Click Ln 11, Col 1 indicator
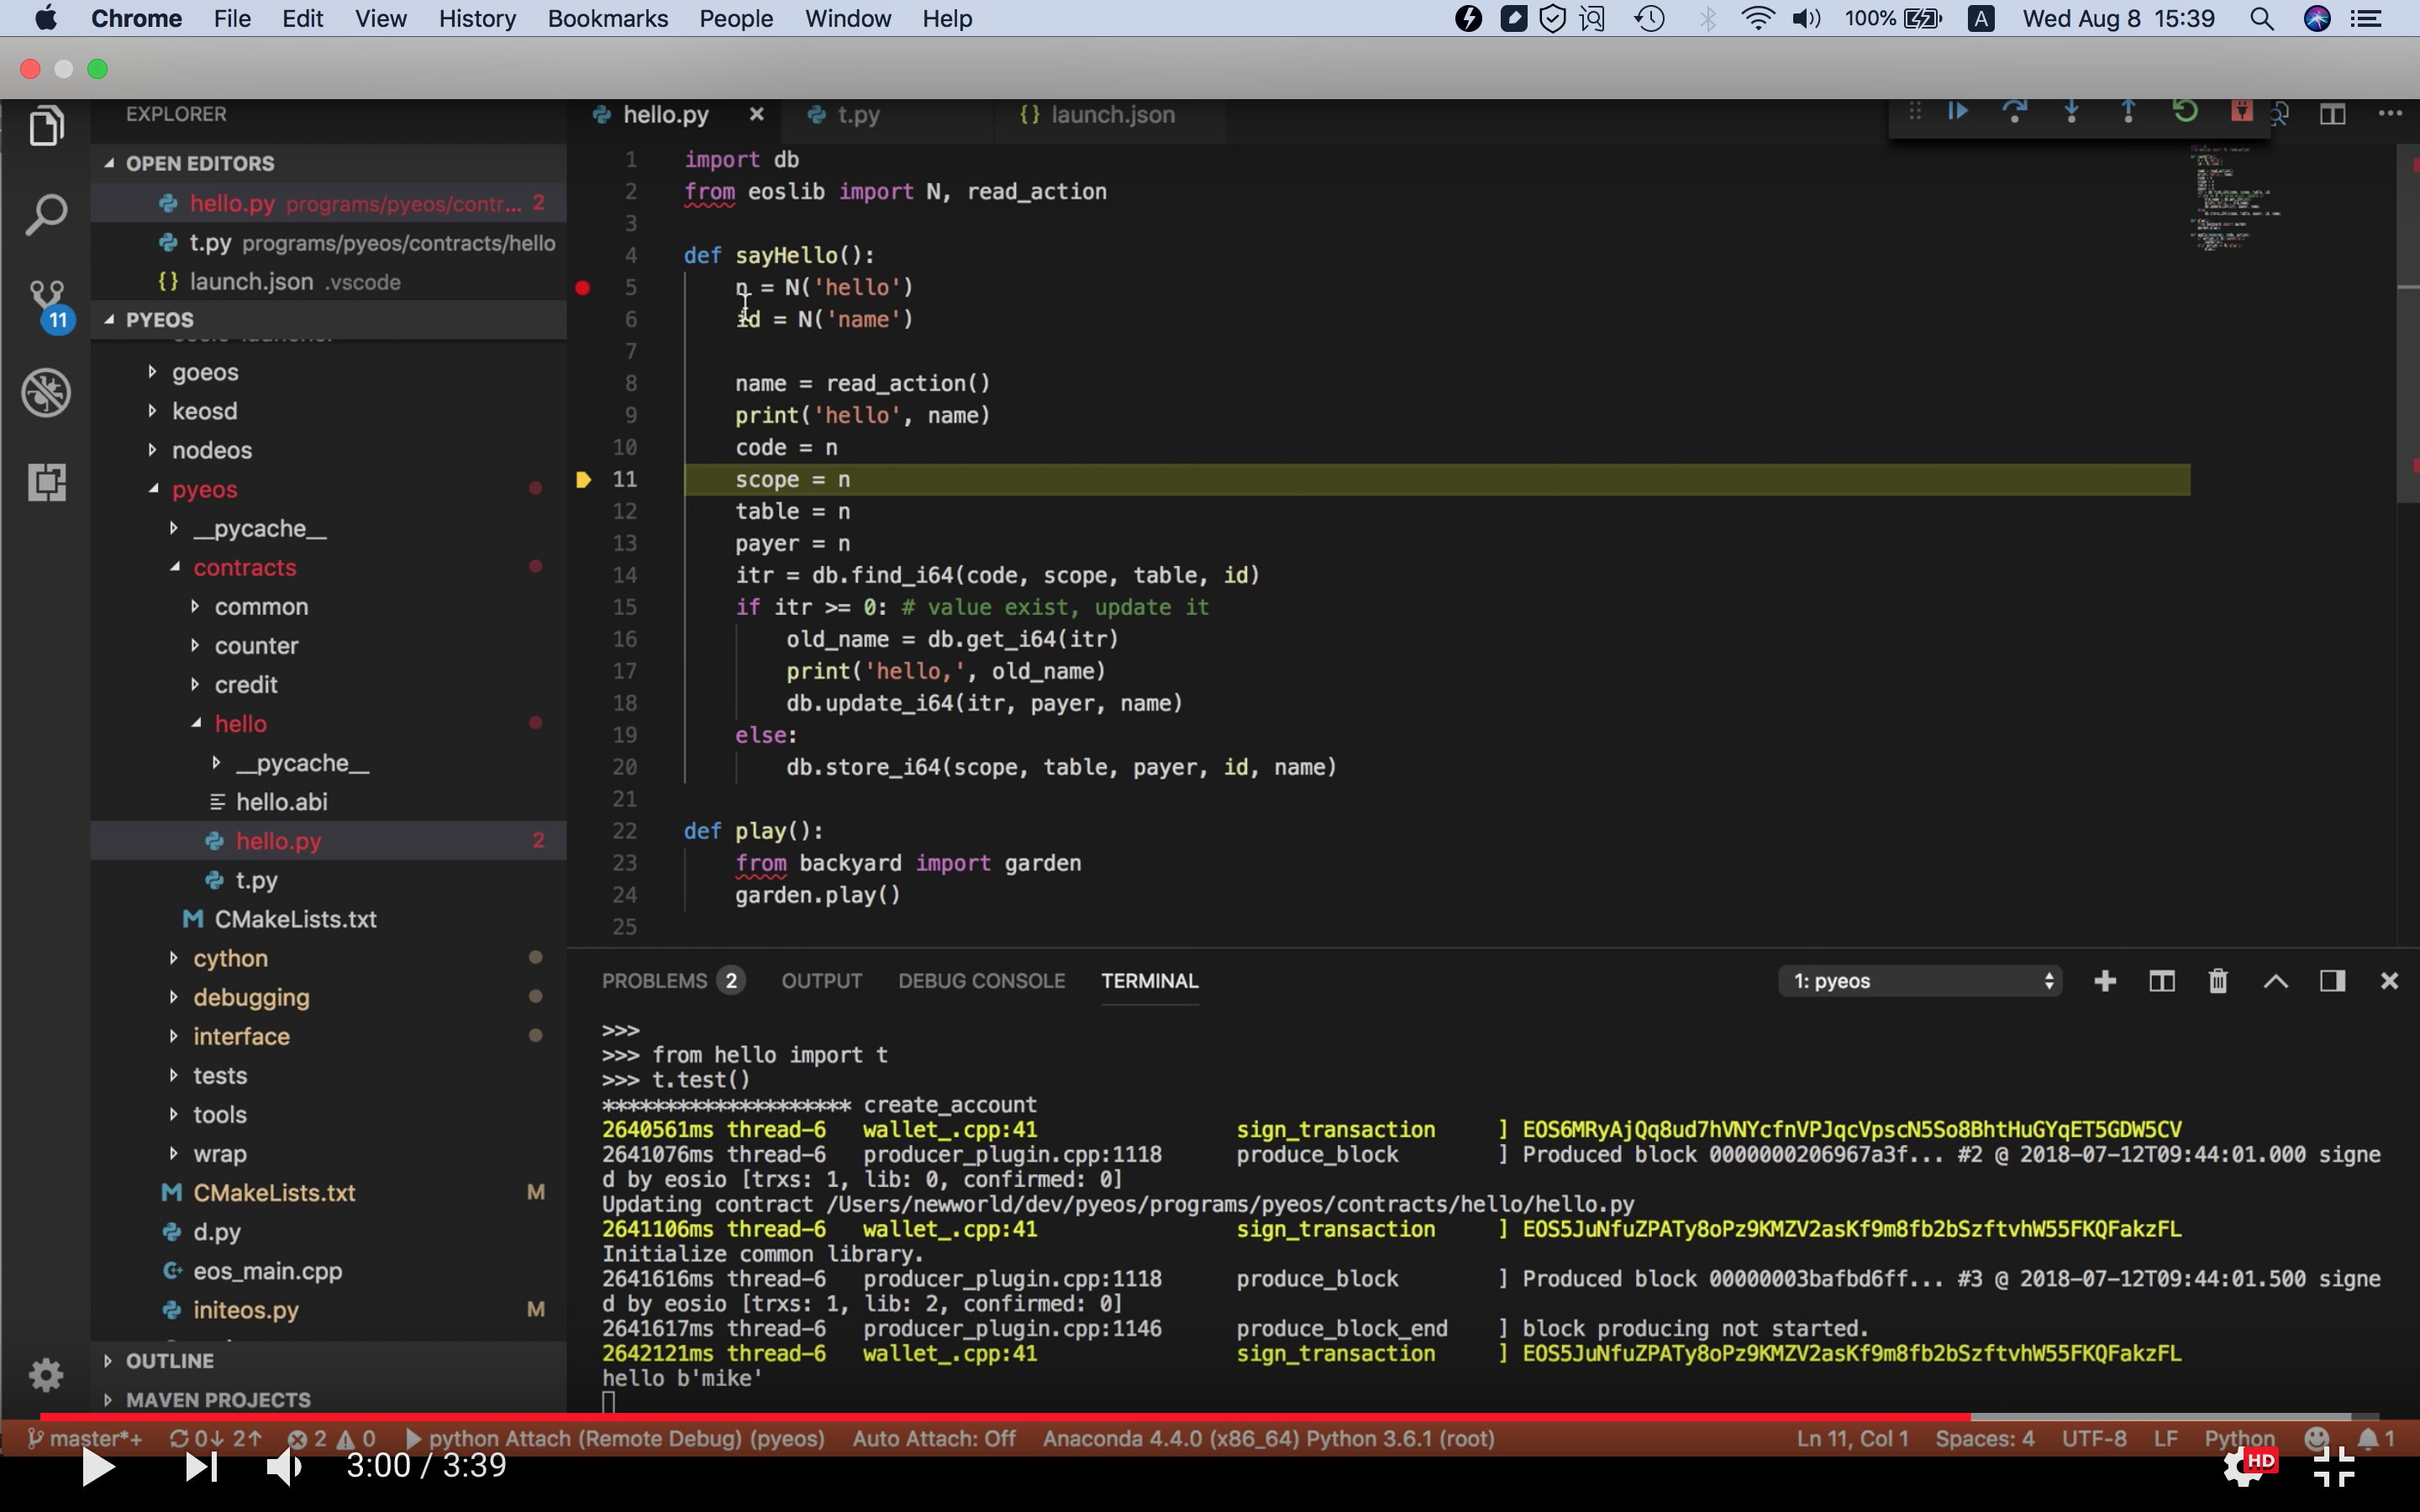The height and width of the screenshot is (1512, 2420). coord(1852,1438)
